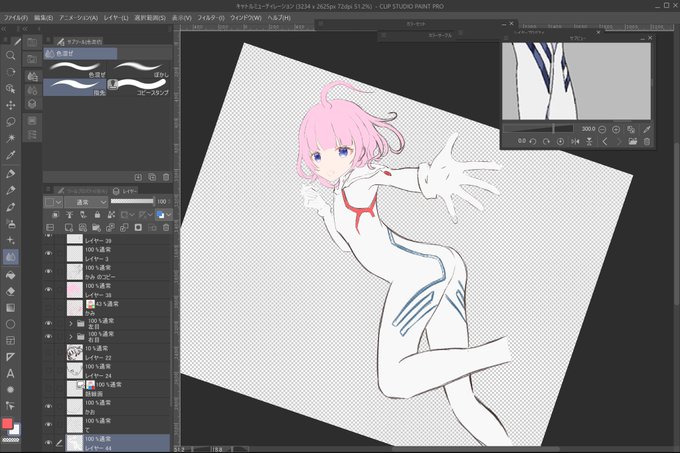Select the Operation object tool
This screenshot has width=680, height=453.
[x=10, y=88]
